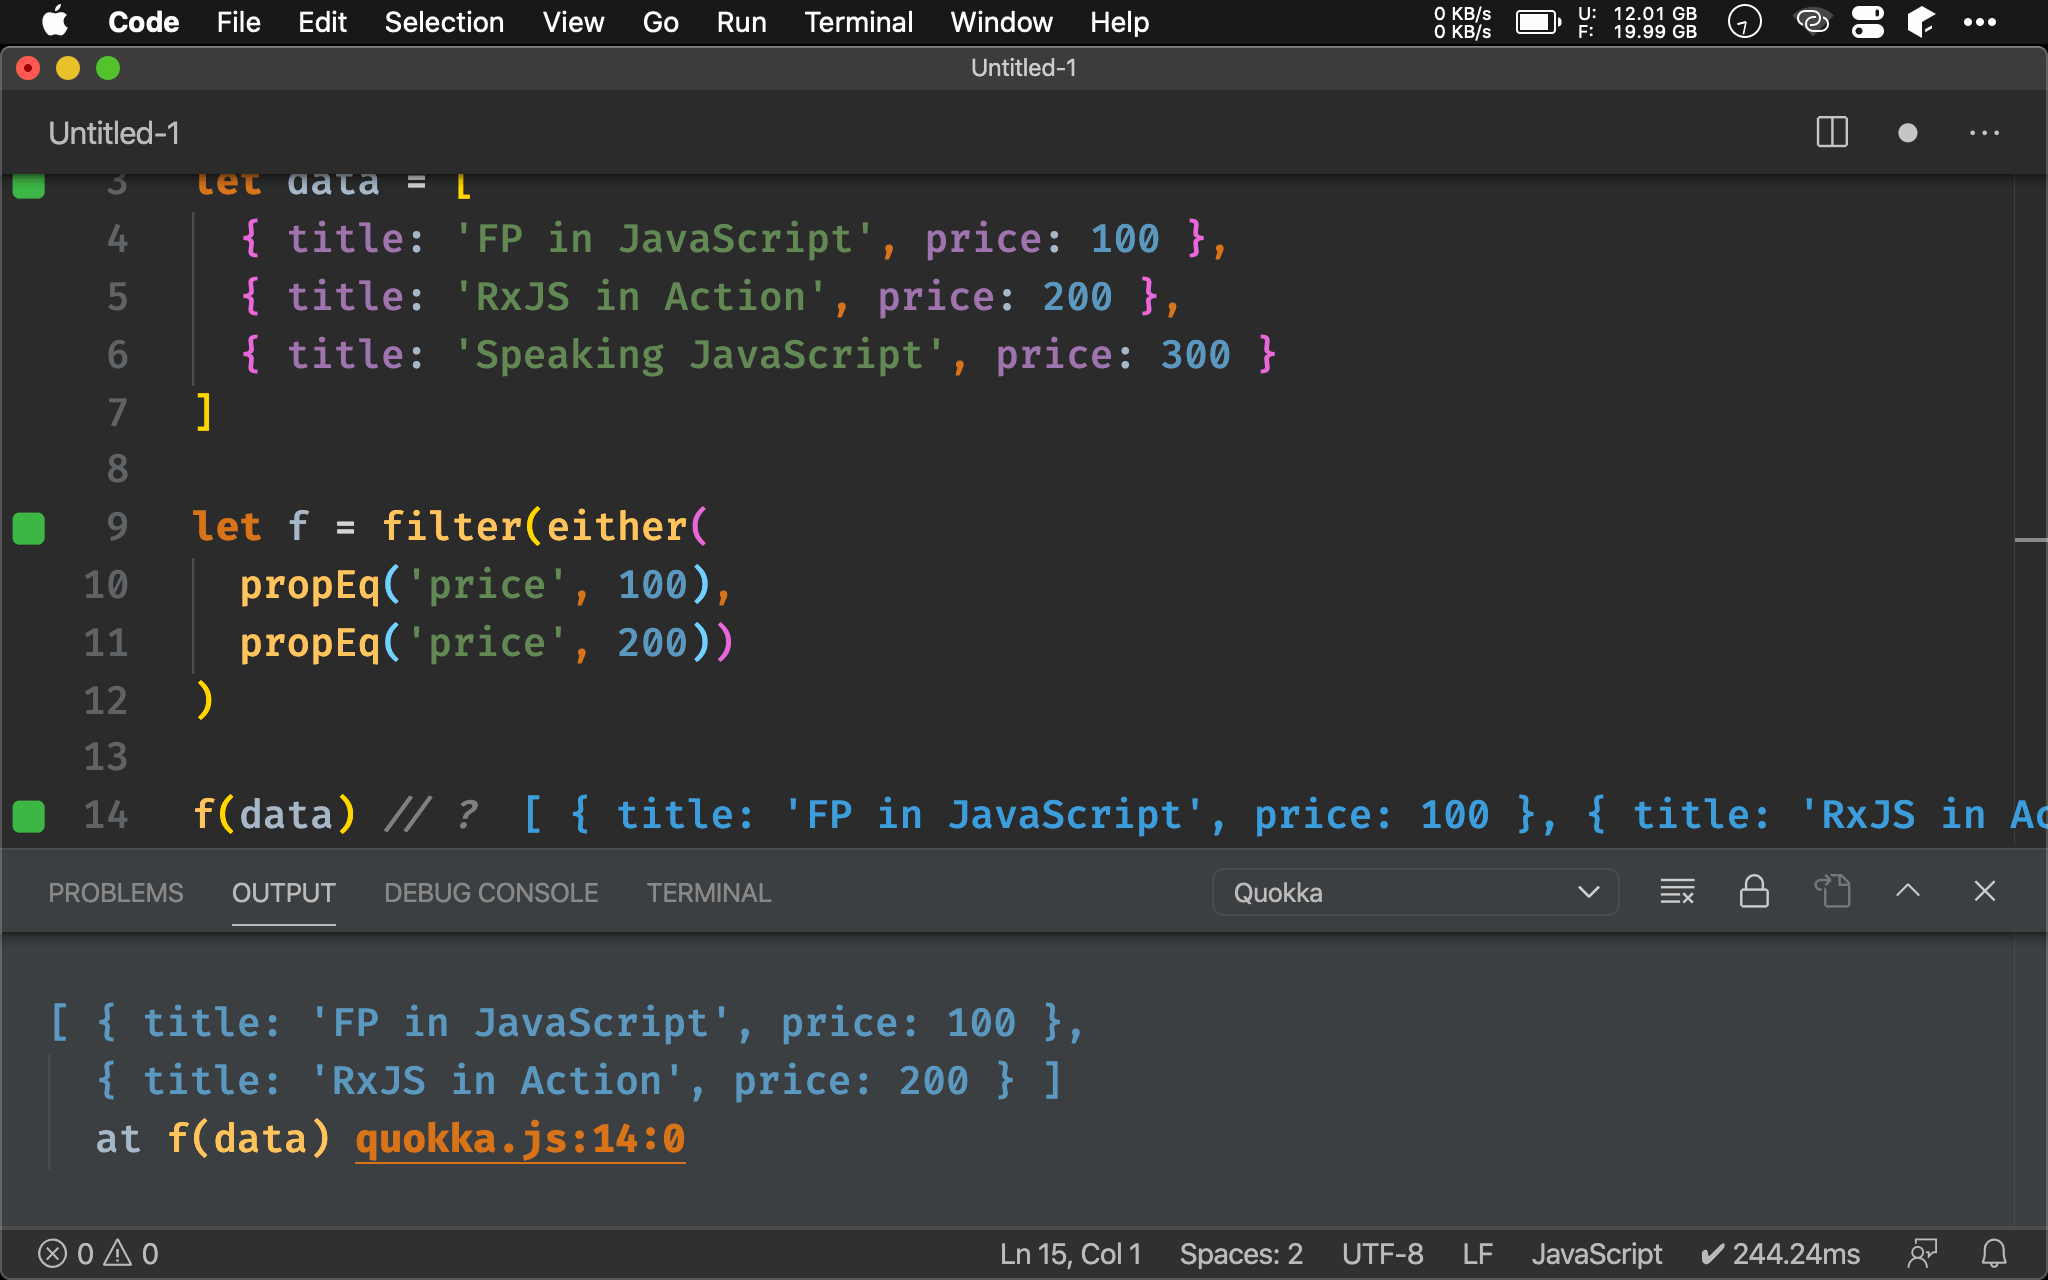Clear the output panel

tap(1677, 891)
